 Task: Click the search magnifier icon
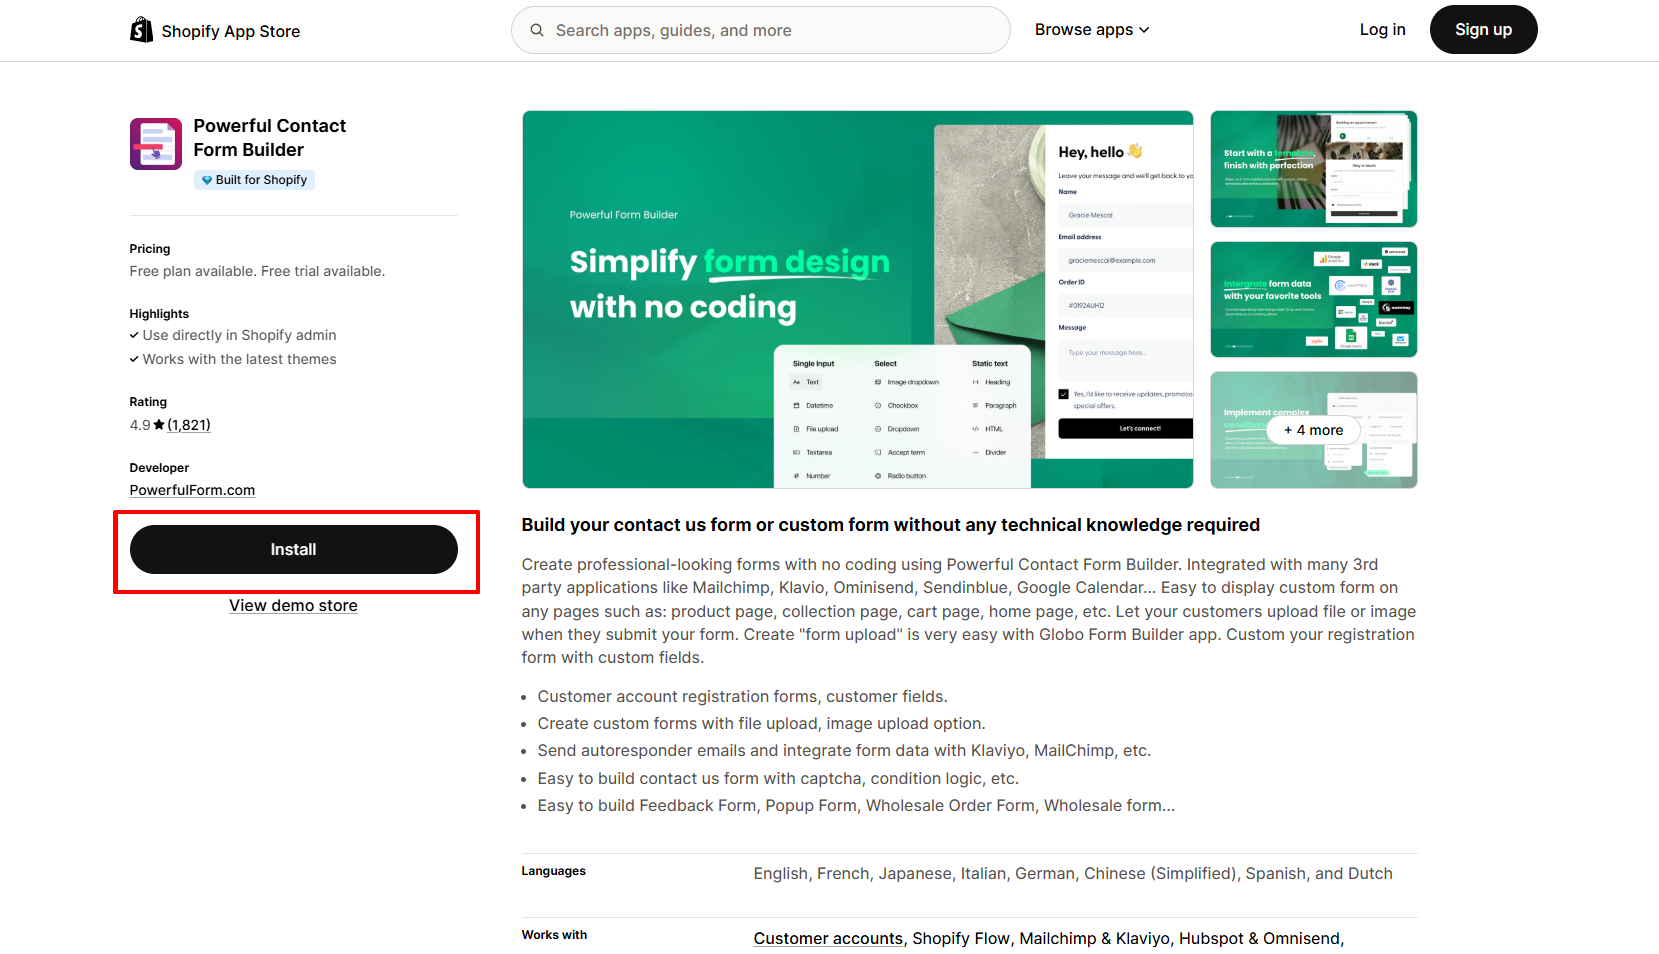click(x=537, y=30)
